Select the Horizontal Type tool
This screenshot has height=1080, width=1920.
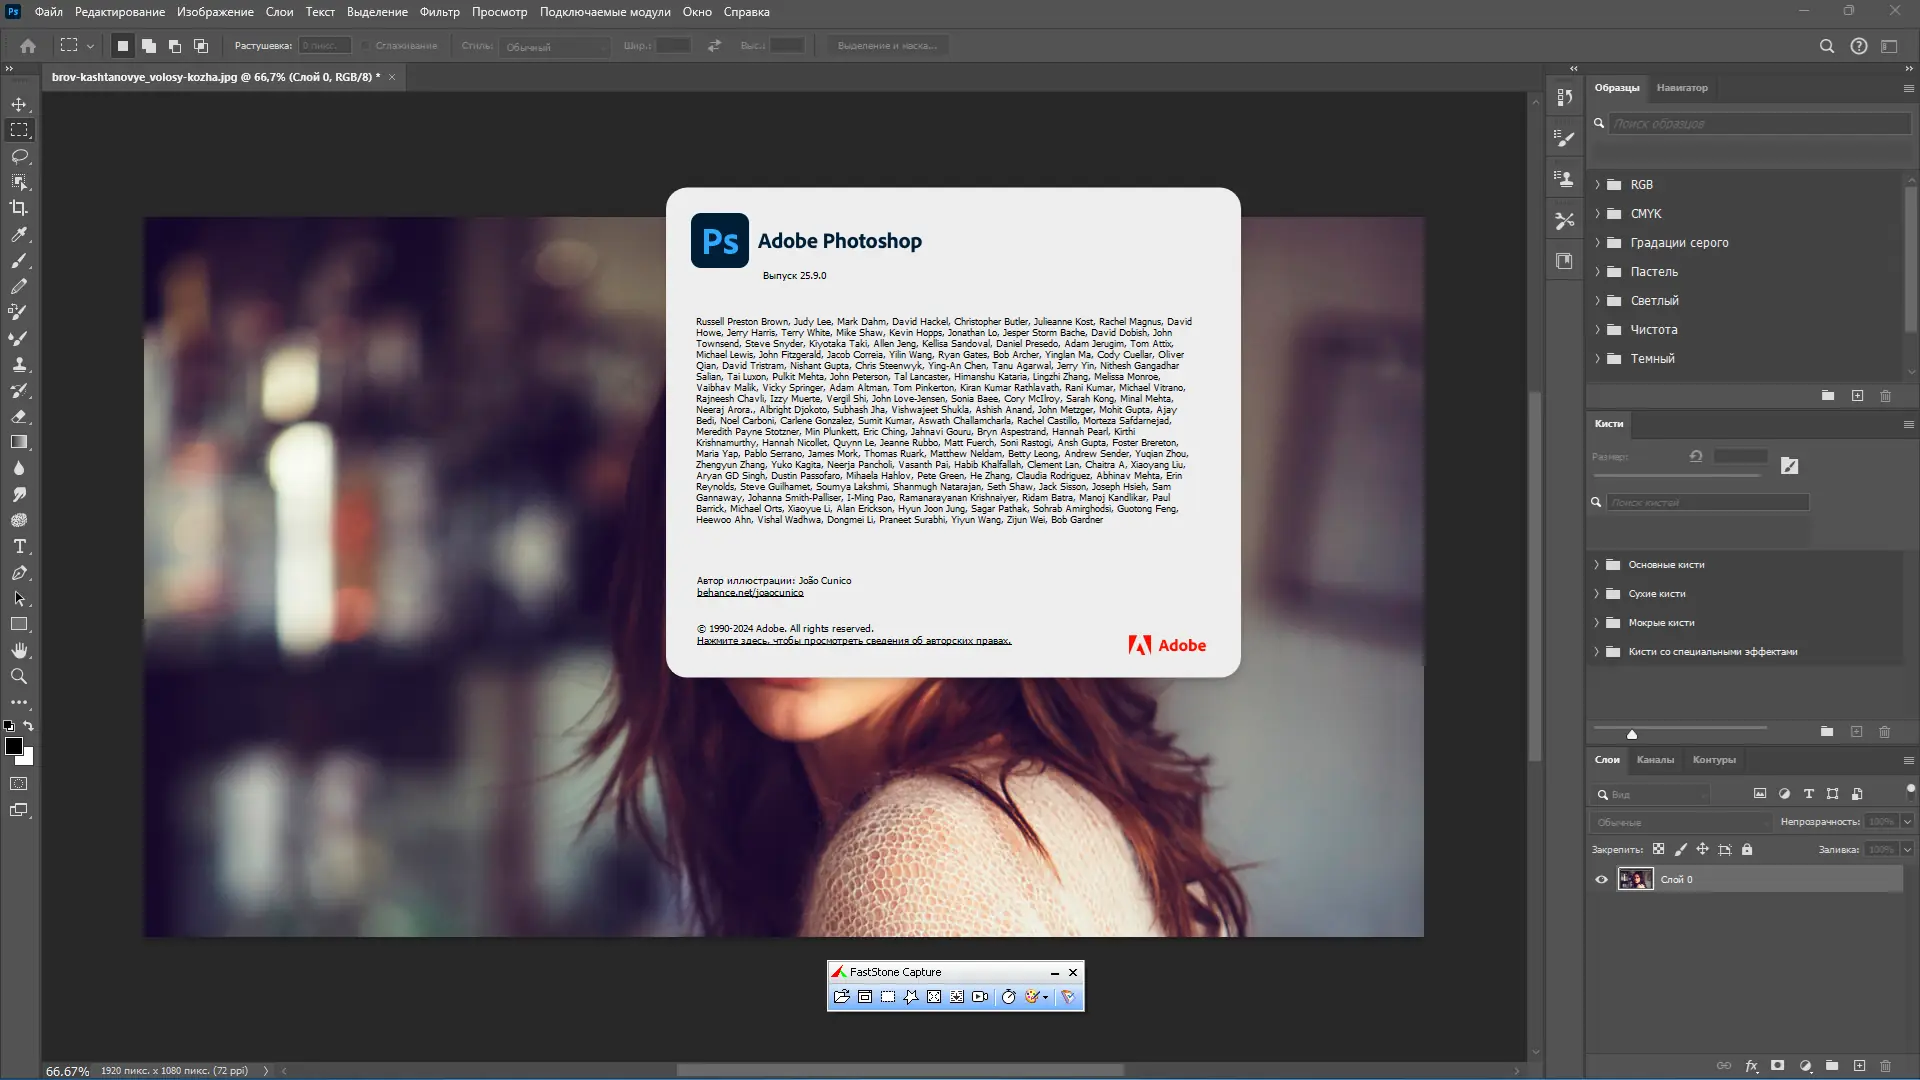click(x=19, y=547)
